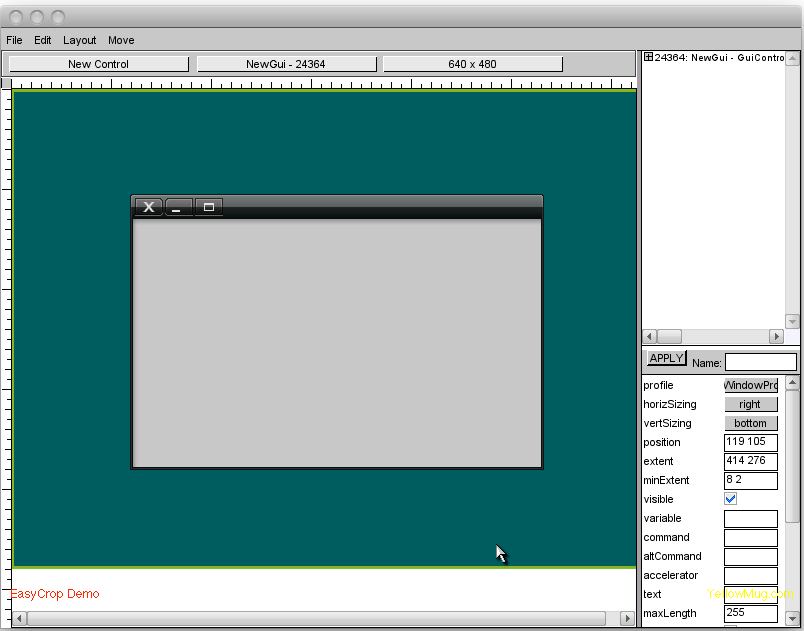Screen dimensions: 804x631
Task: Click the APPLY button
Action: 666,358
